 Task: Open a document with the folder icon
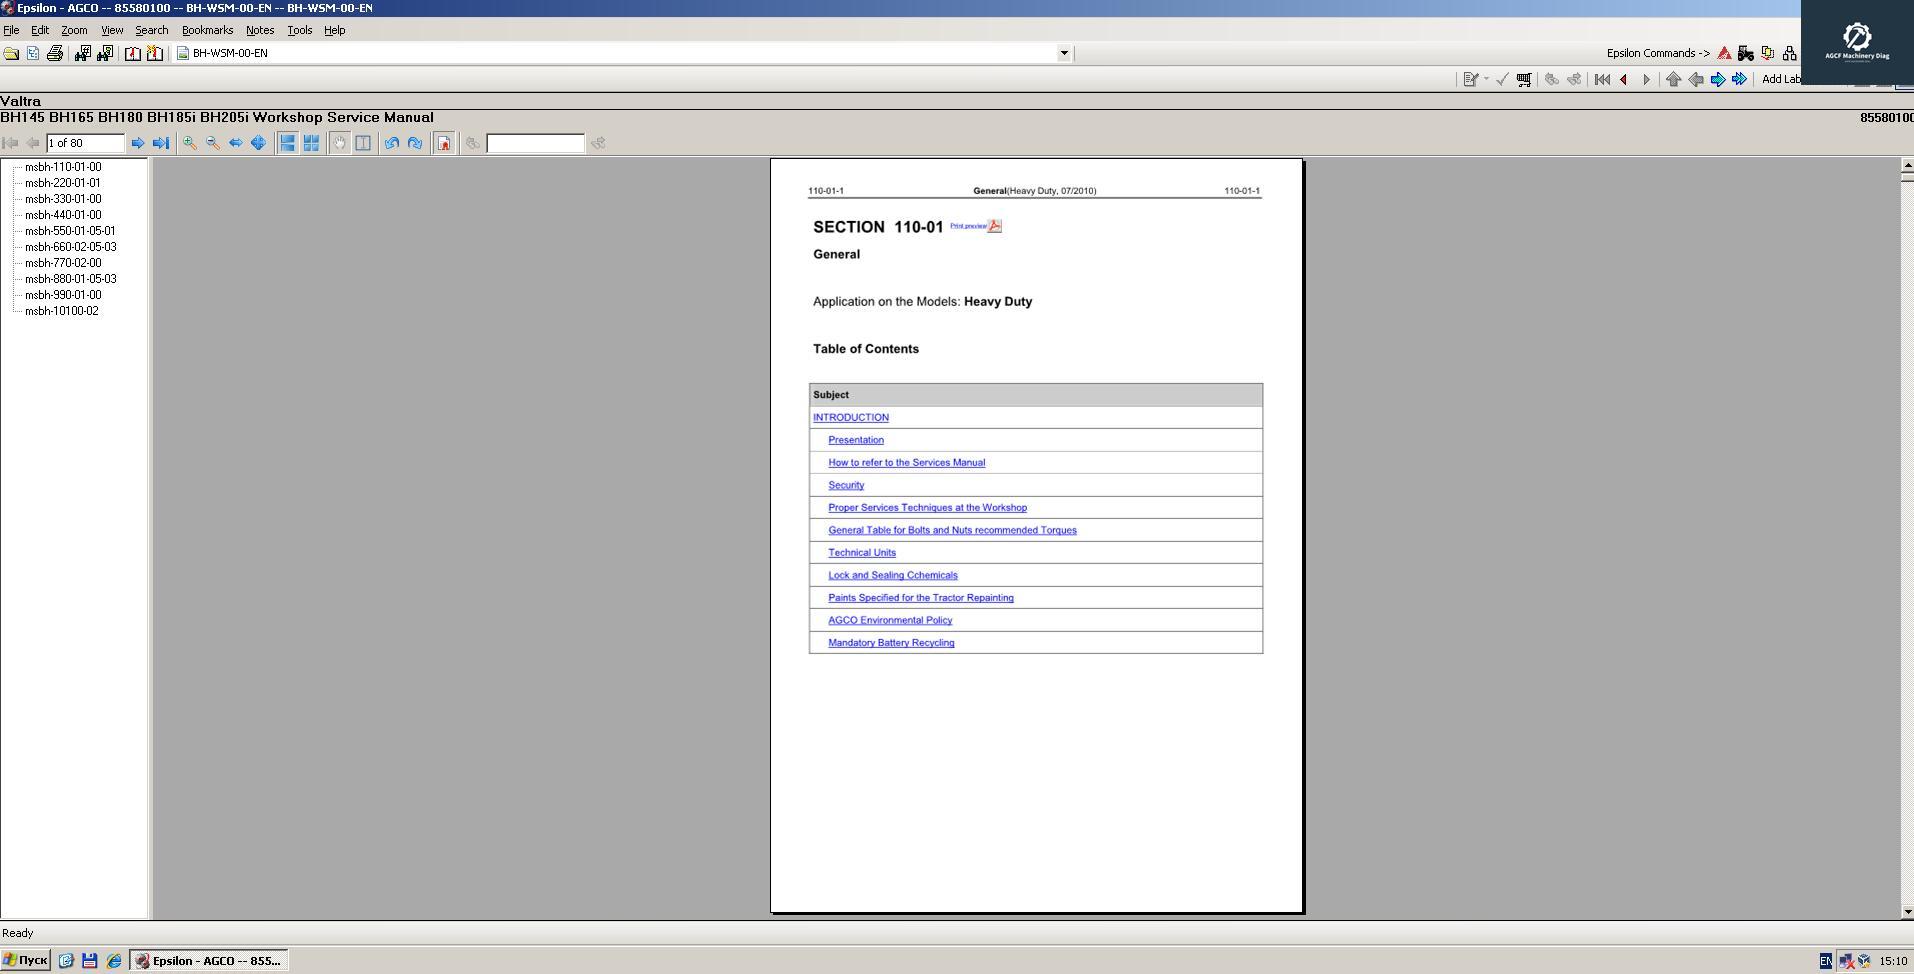pyautogui.click(x=11, y=53)
